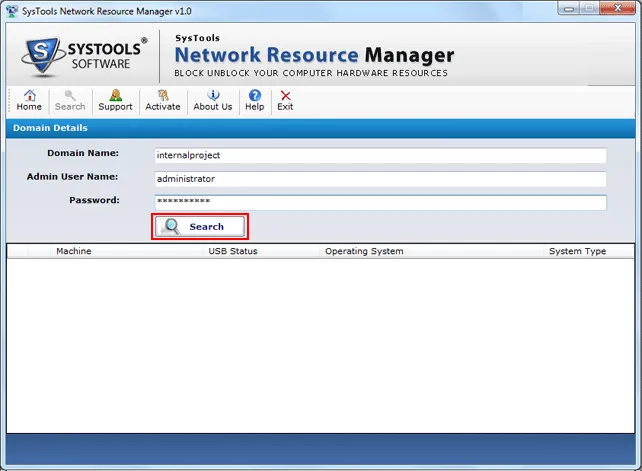Click the application icon in title bar
Image resolution: width=642 pixels, height=471 pixels.
point(12,11)
